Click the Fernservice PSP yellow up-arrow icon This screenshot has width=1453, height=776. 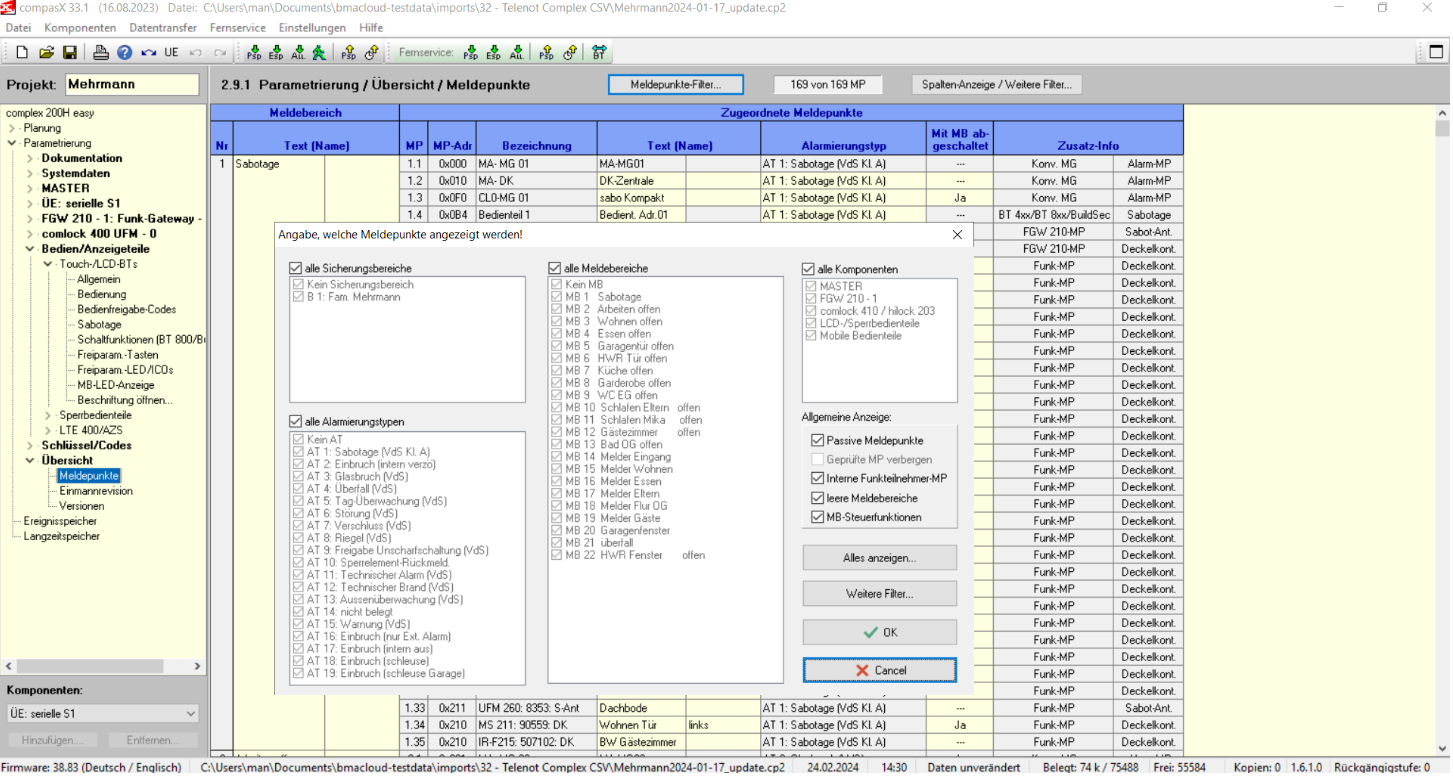click(x=547, y=52)
